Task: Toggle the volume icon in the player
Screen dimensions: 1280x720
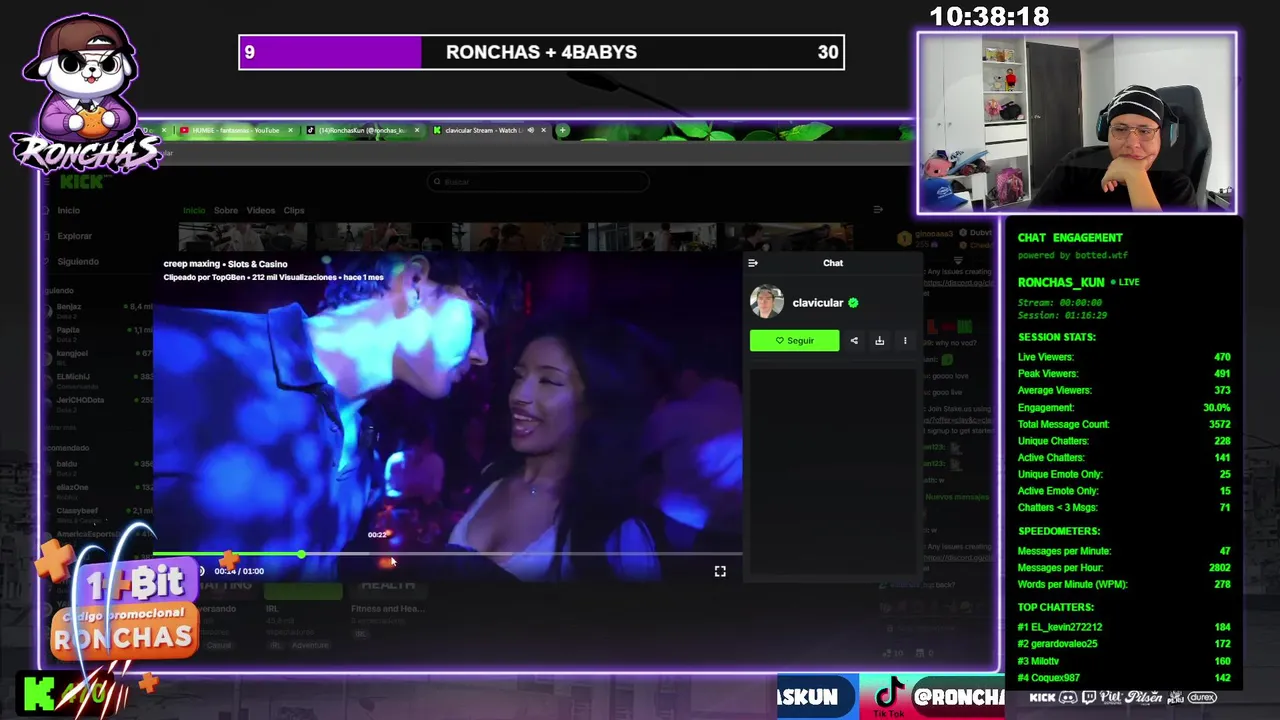Action: (x=200, y=571)
